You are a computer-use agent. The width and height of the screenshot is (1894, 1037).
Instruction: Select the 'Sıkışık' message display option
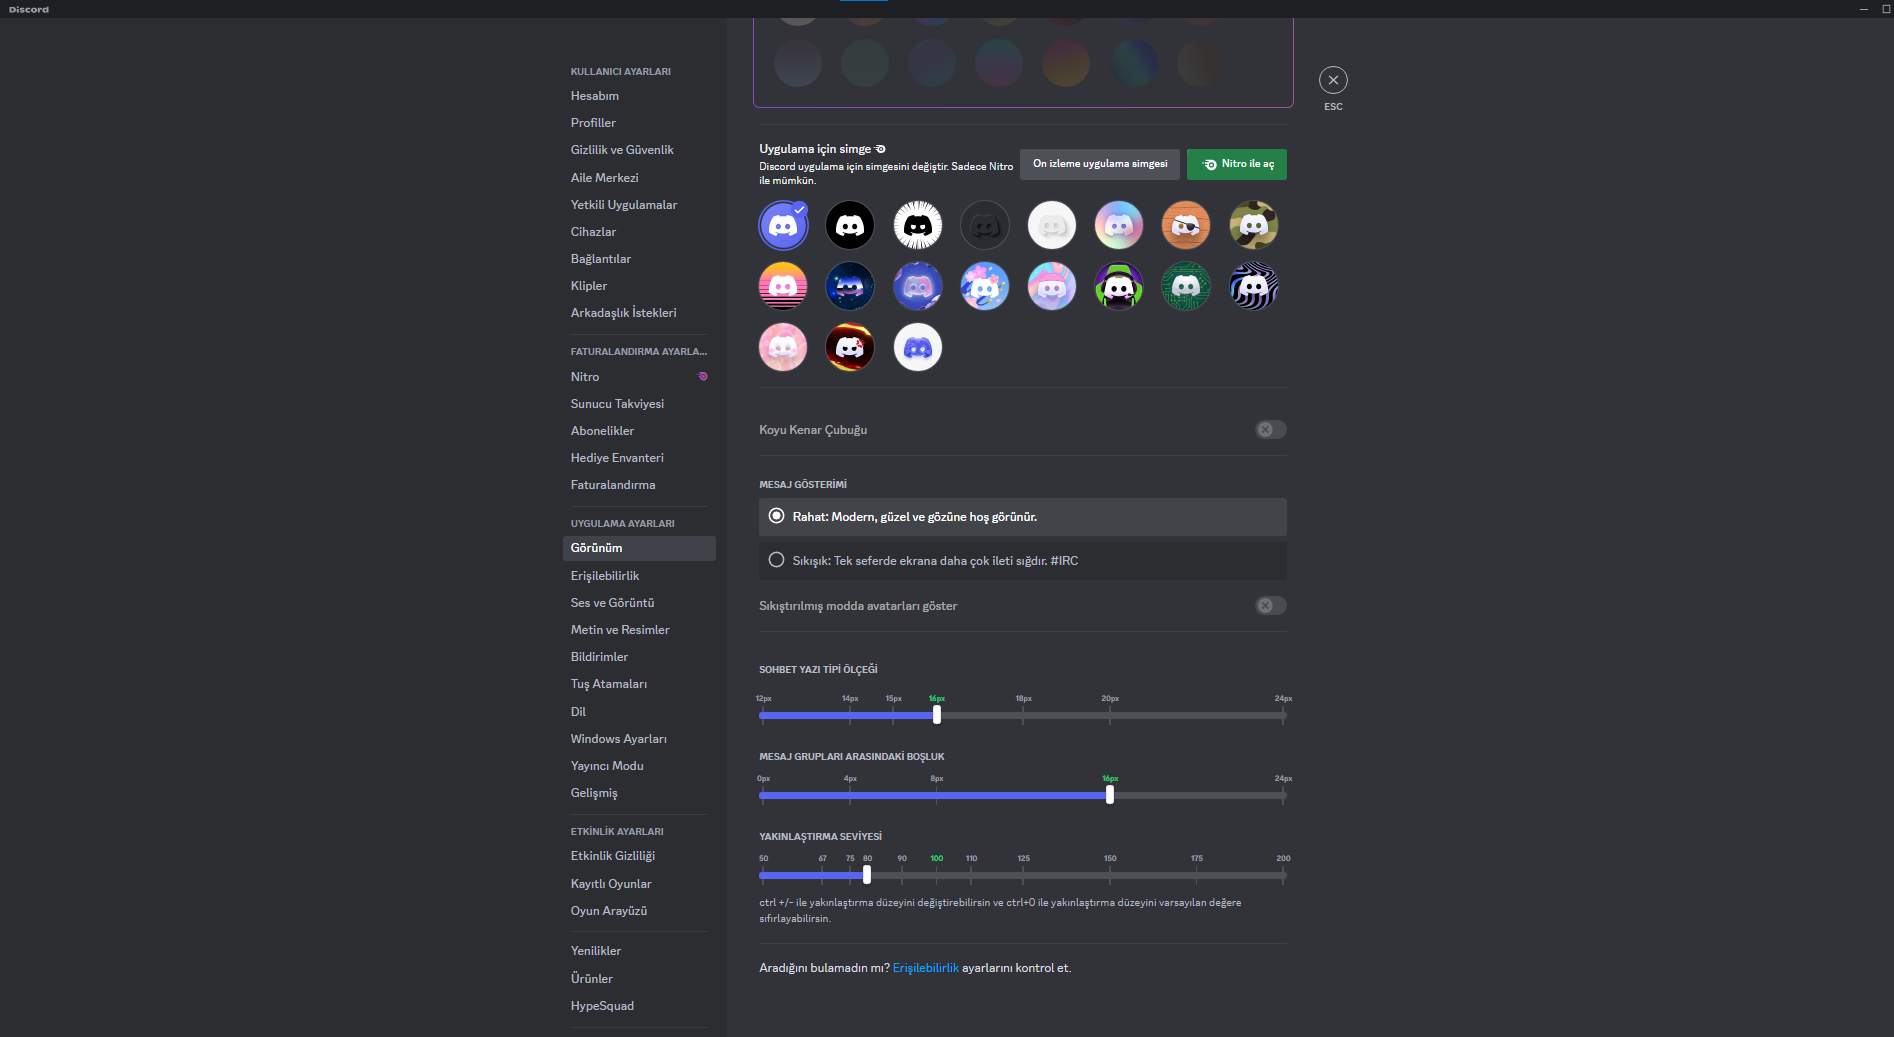click(1023, 561)
